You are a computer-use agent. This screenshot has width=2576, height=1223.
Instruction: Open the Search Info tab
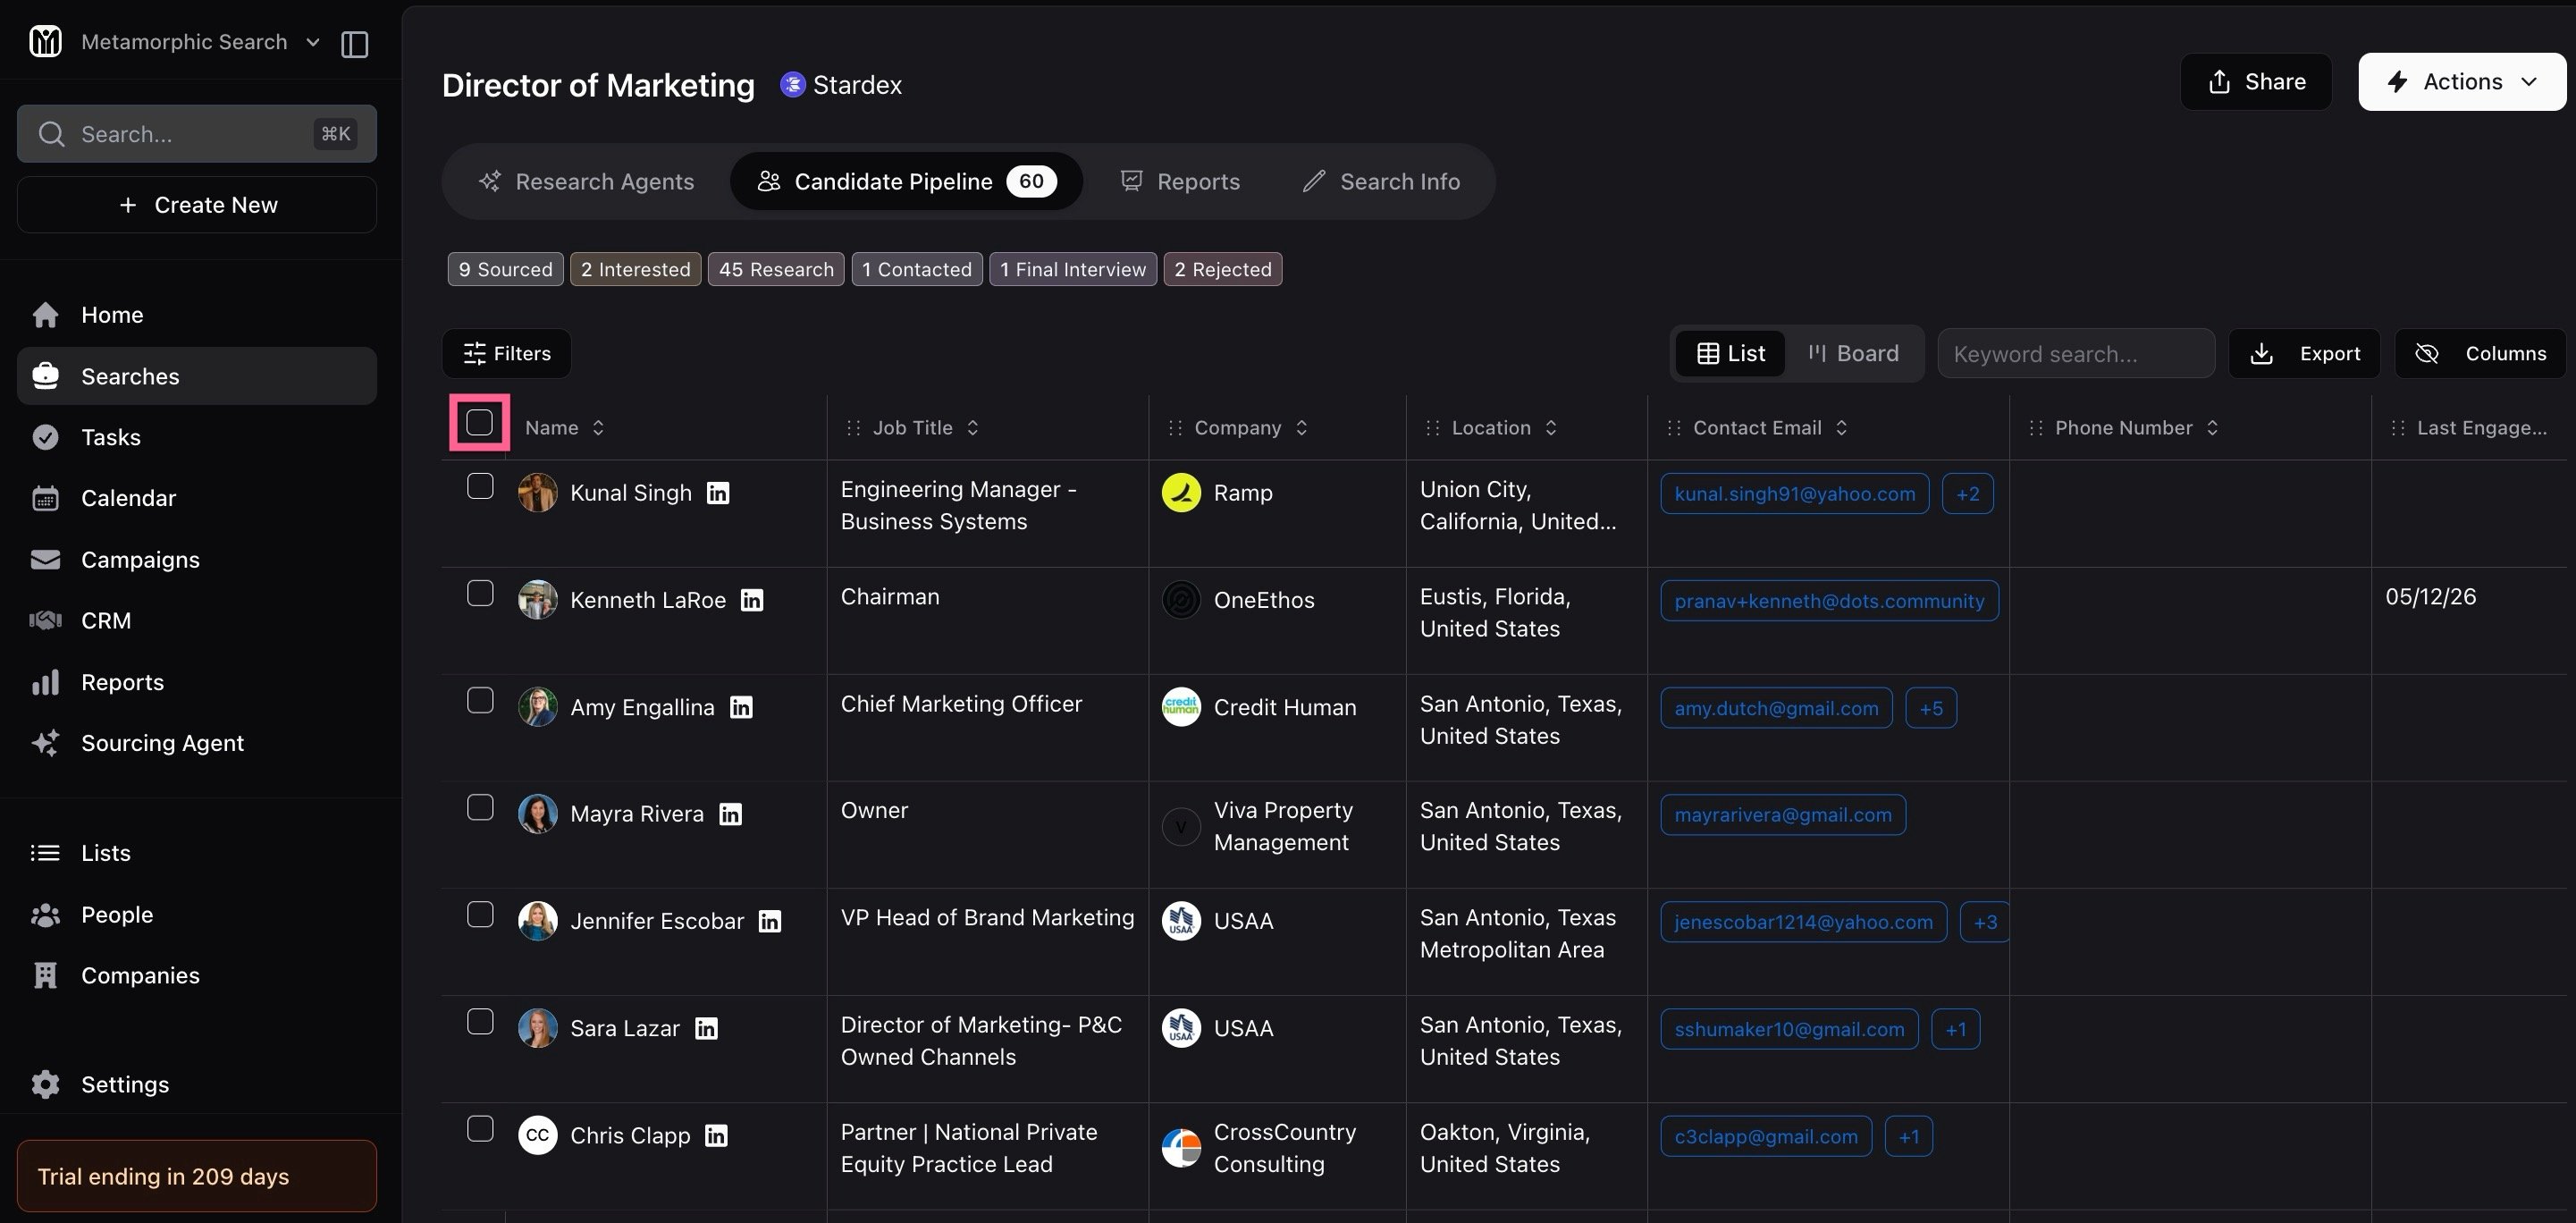tap(1381, 182)
